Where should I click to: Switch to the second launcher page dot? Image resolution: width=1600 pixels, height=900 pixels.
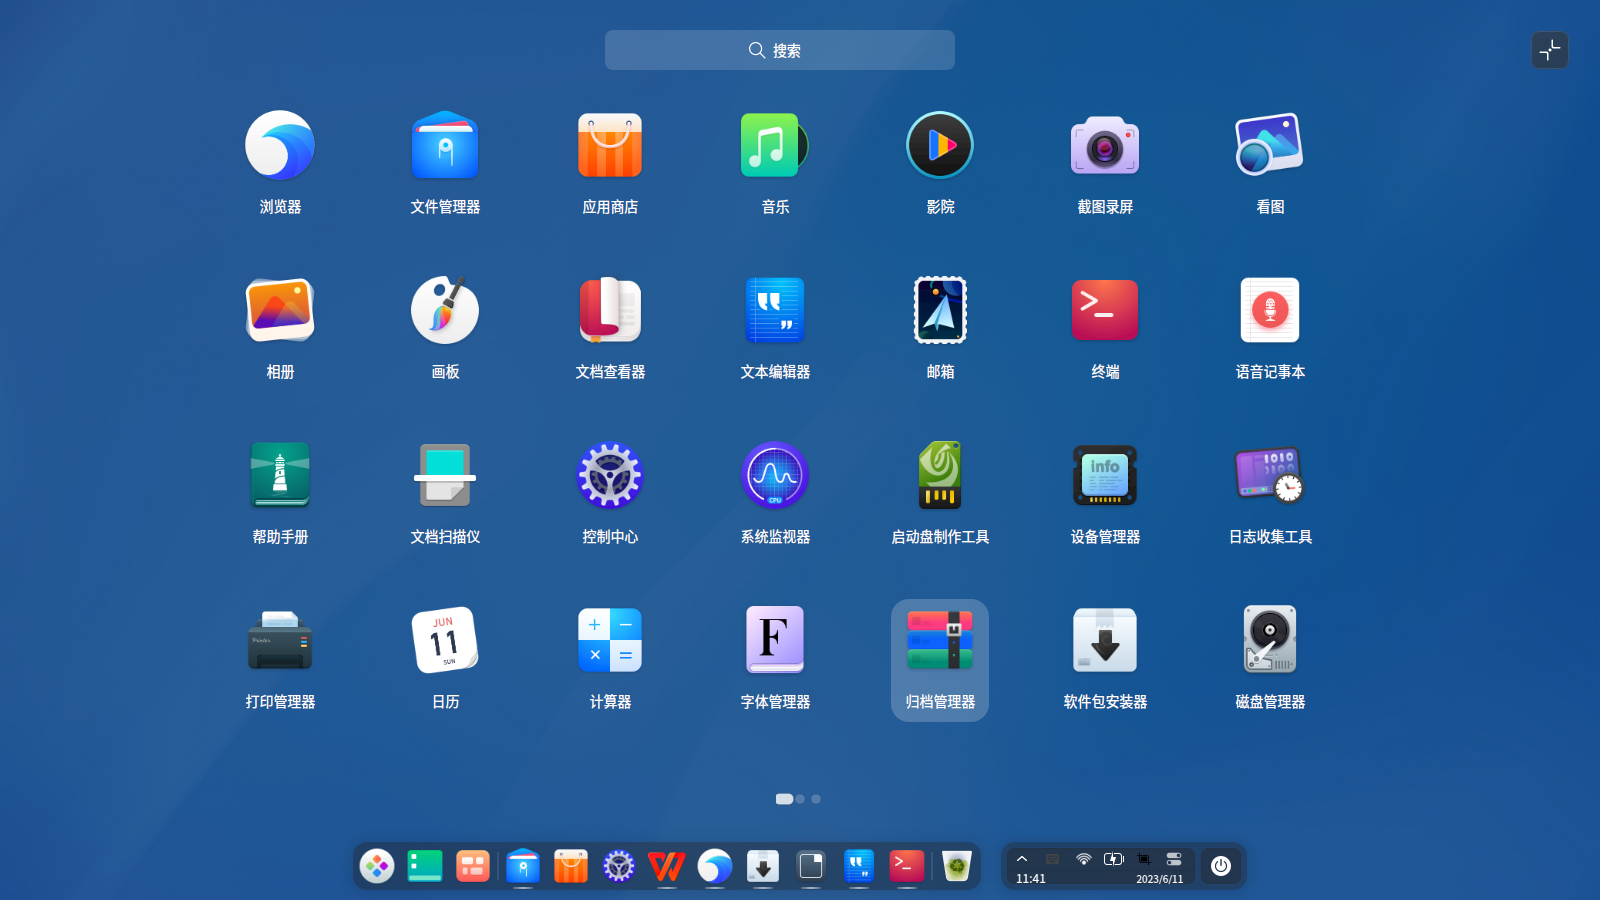(x=799, y=799)
